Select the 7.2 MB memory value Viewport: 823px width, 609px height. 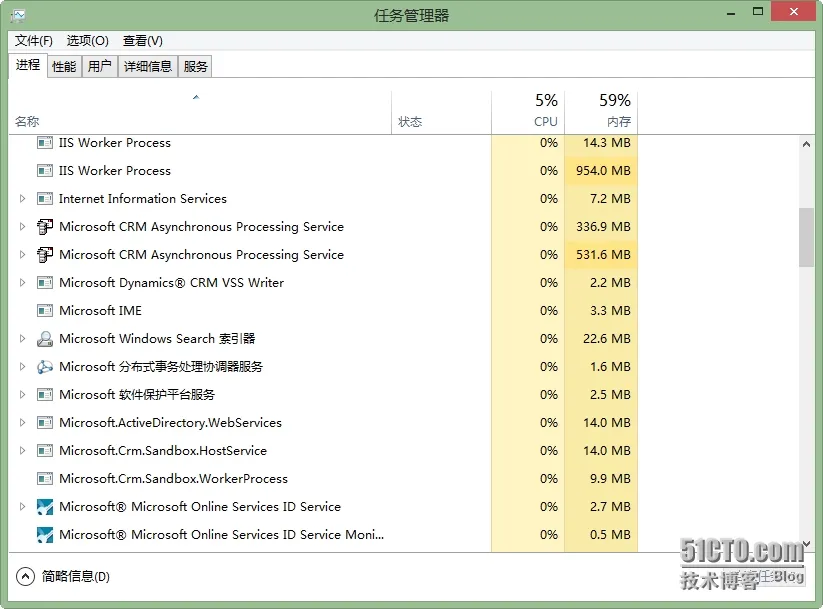[x=610, y=198]
